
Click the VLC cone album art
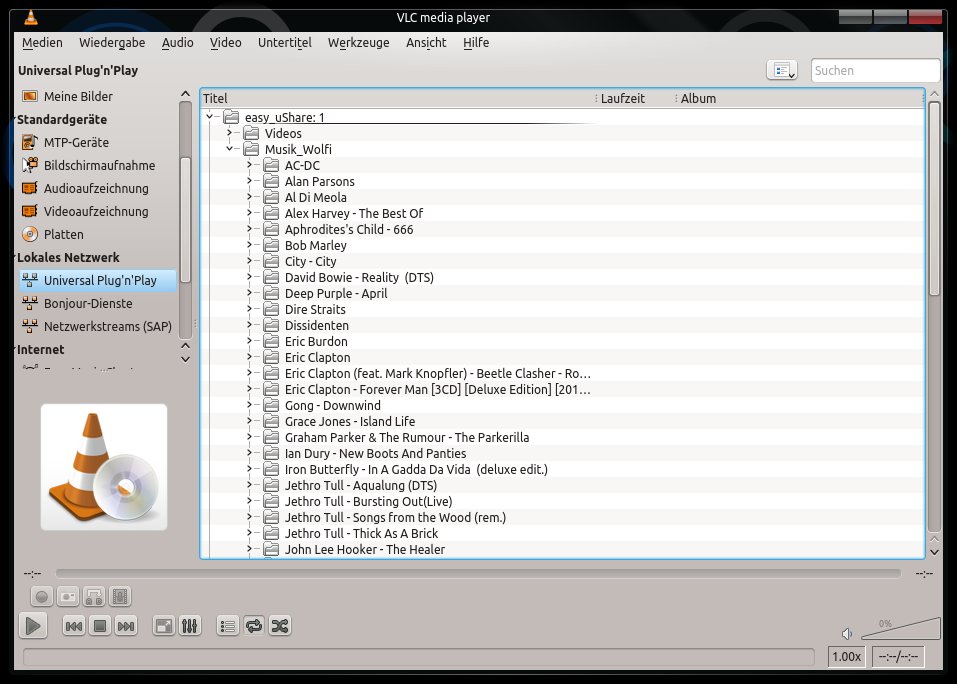pos(104,467)
